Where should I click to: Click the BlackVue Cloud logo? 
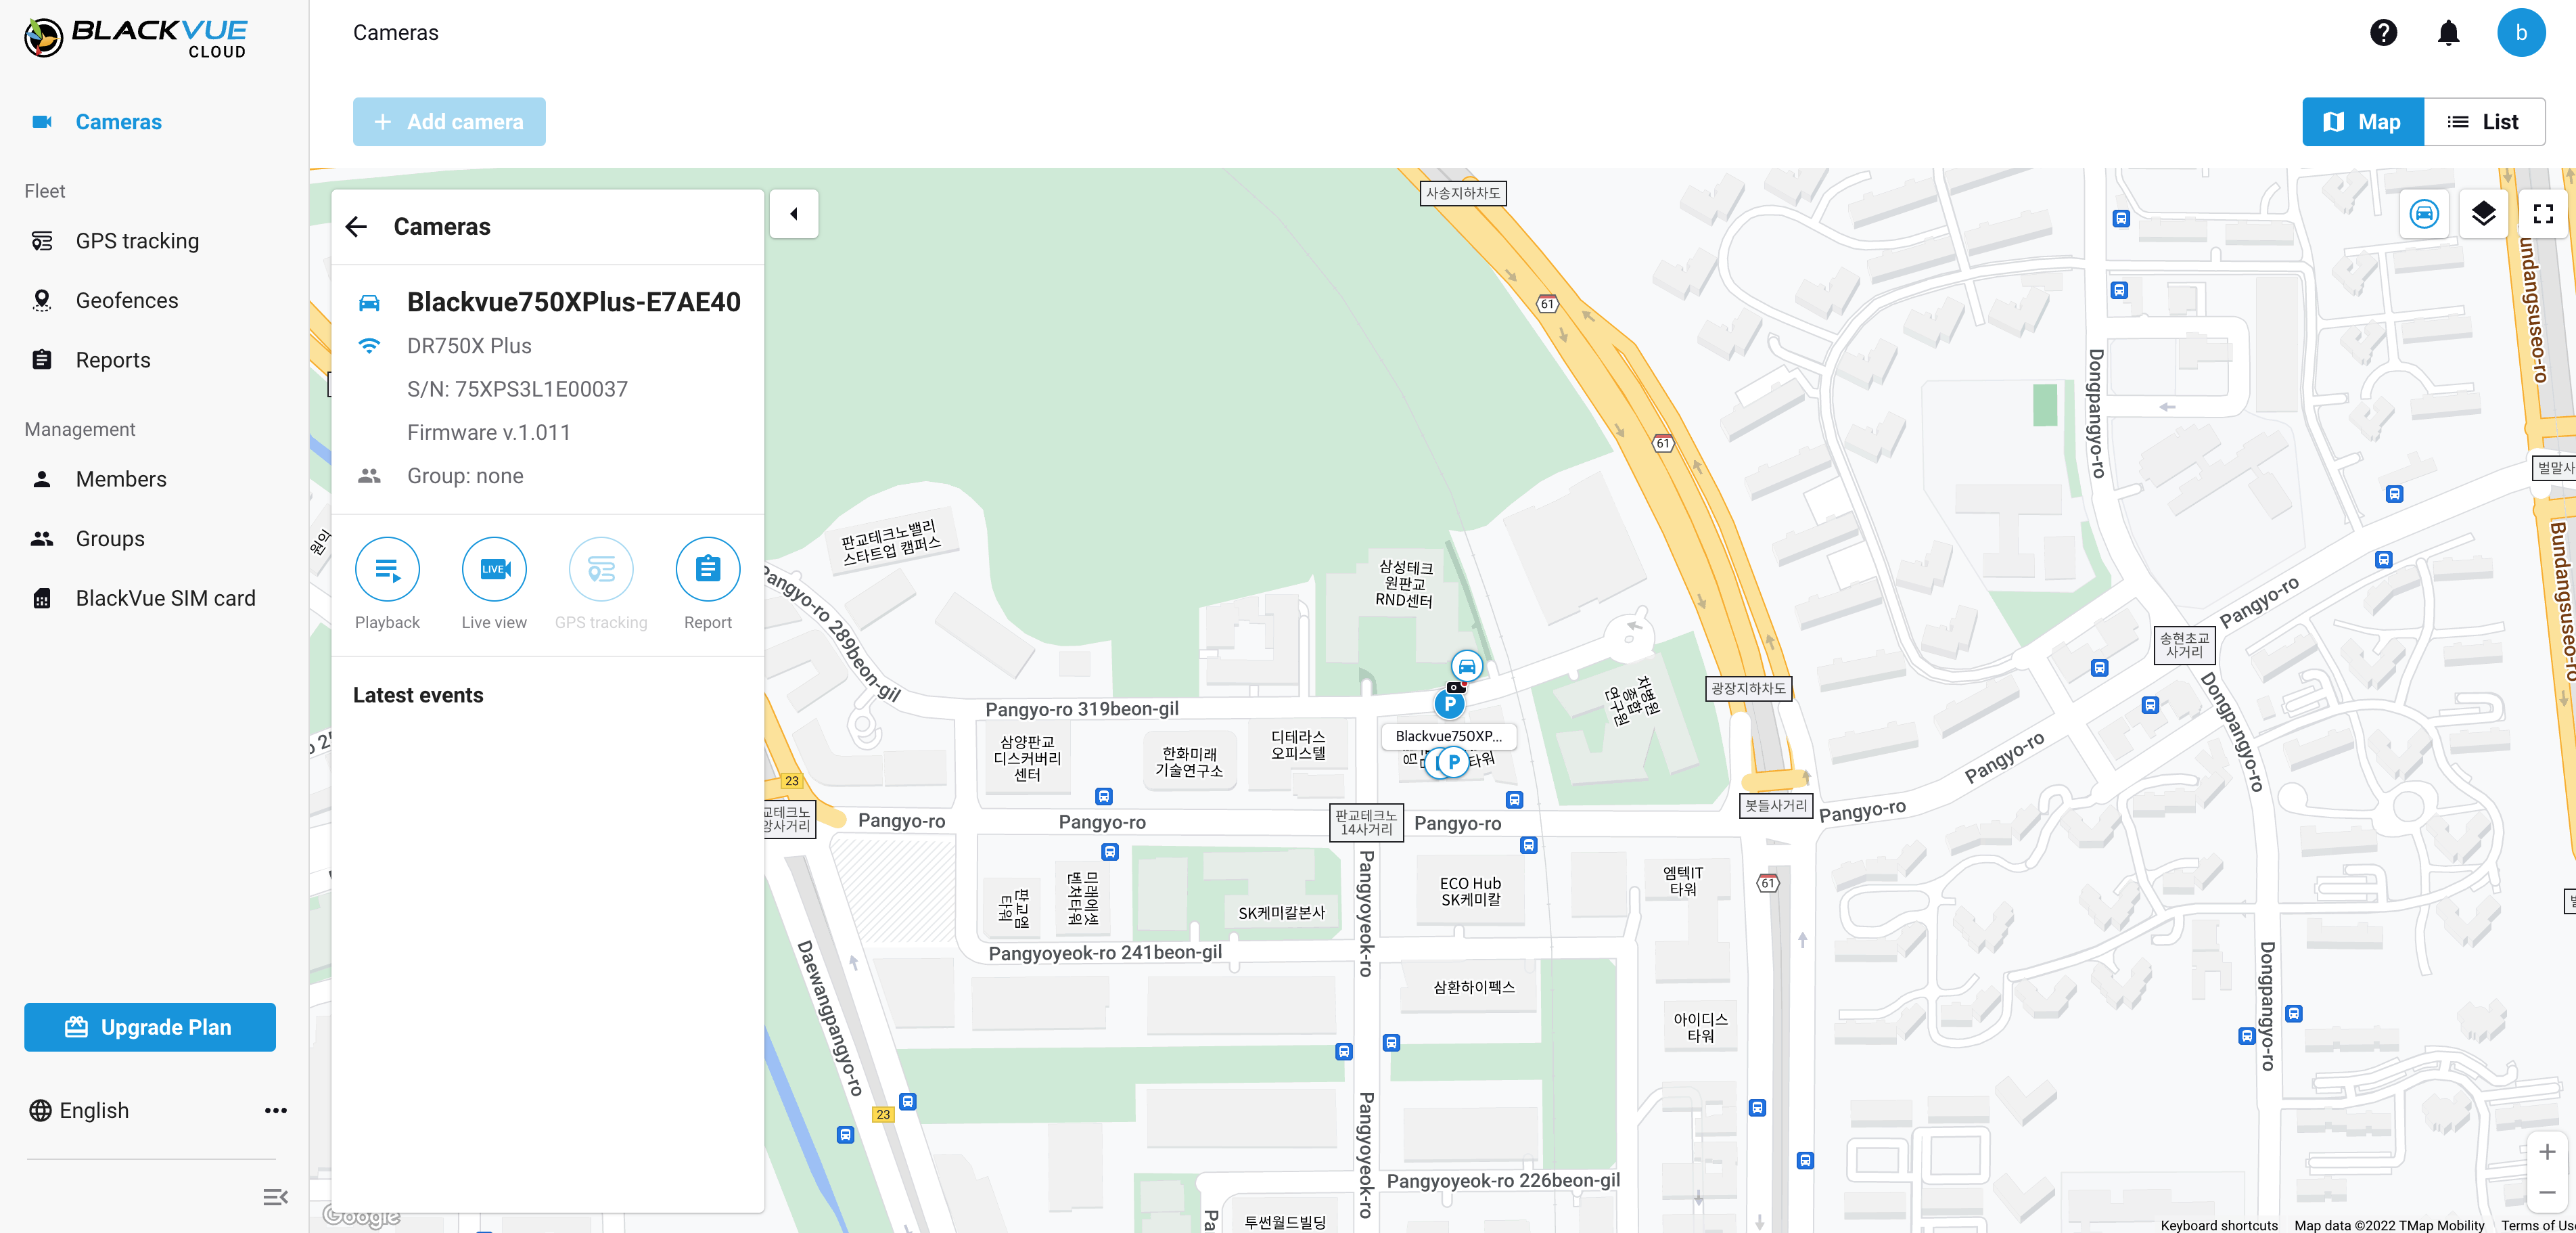(135, 37)
